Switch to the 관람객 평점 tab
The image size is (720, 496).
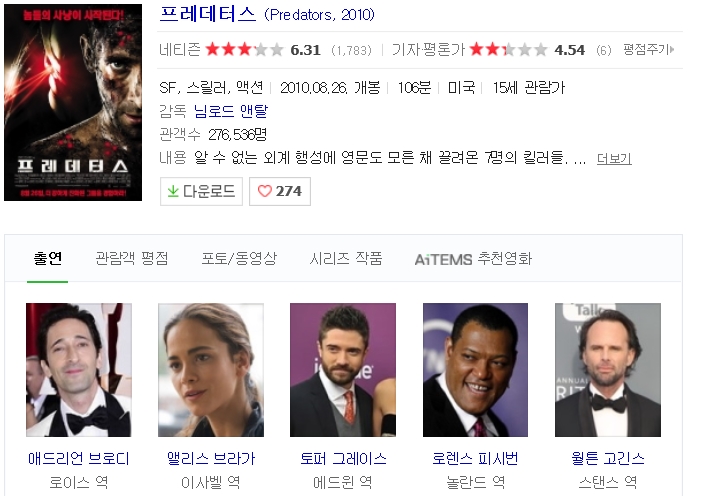coord(132,258)
